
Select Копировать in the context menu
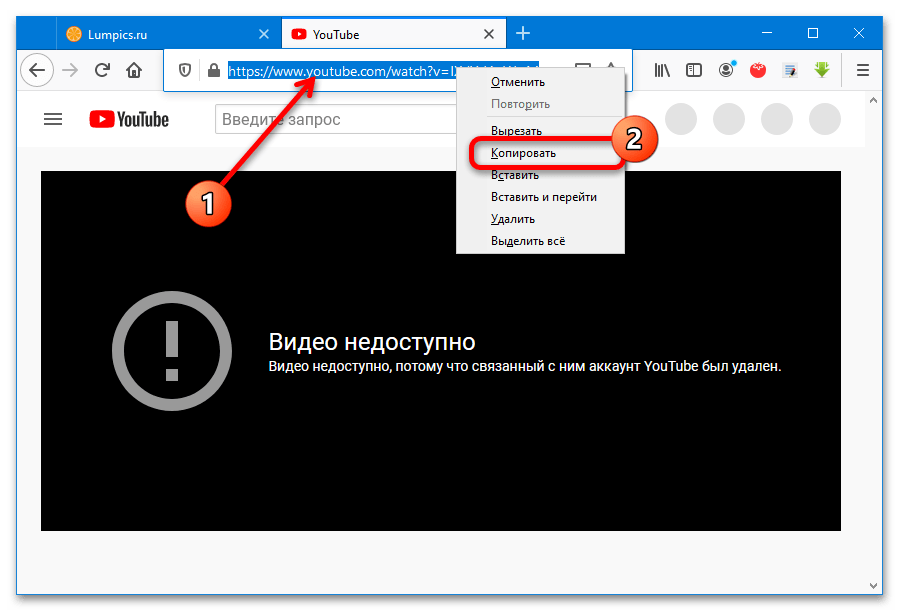pos(523,153)
